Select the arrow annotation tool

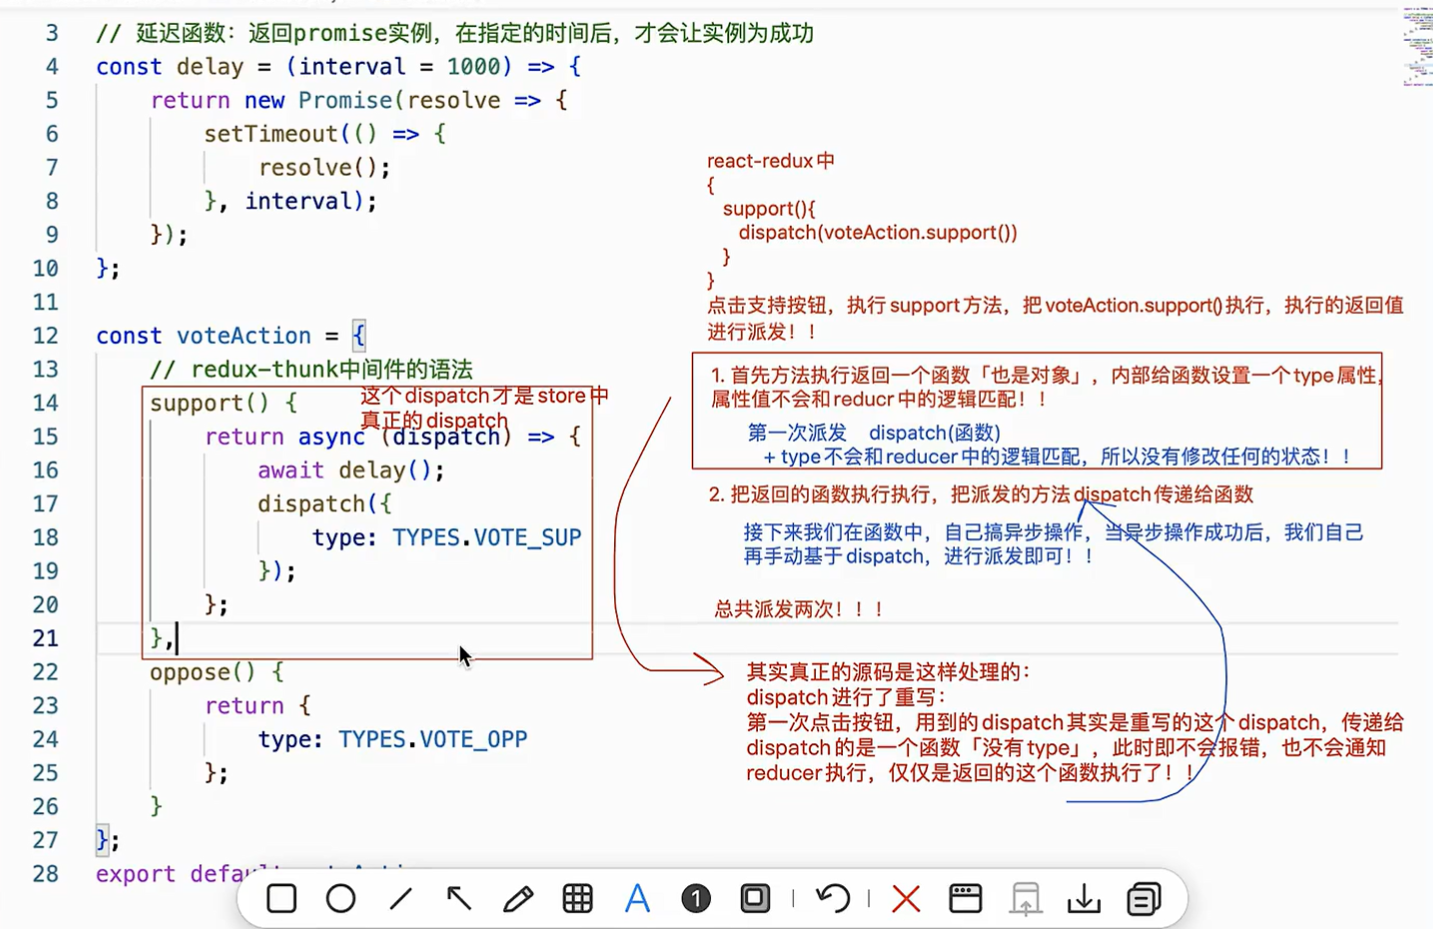point(459,899)
